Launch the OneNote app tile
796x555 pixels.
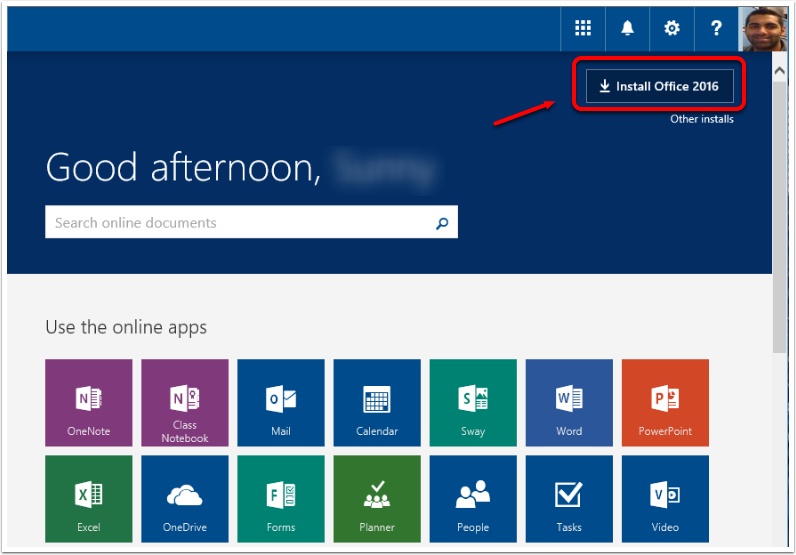point(89,403)
